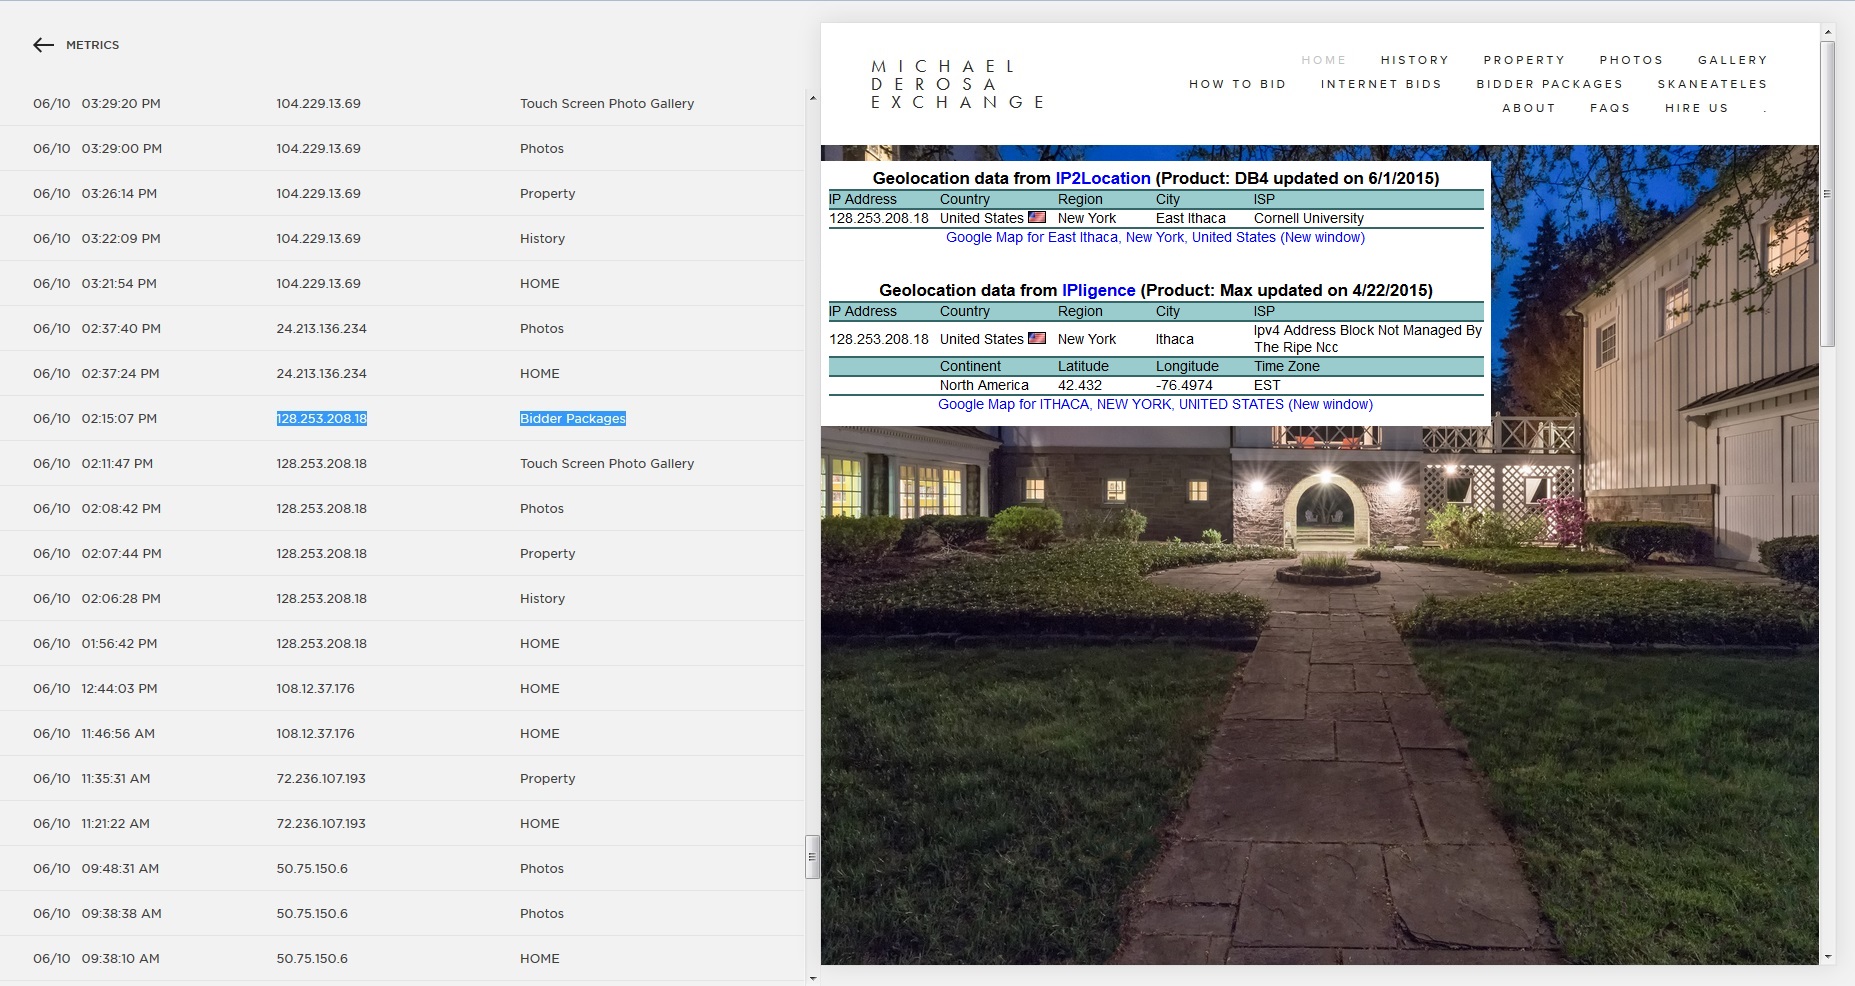Click the preview pane scrollbar thumb
This screenshot has height=986, width=1855.
(x=1827, y=194)
